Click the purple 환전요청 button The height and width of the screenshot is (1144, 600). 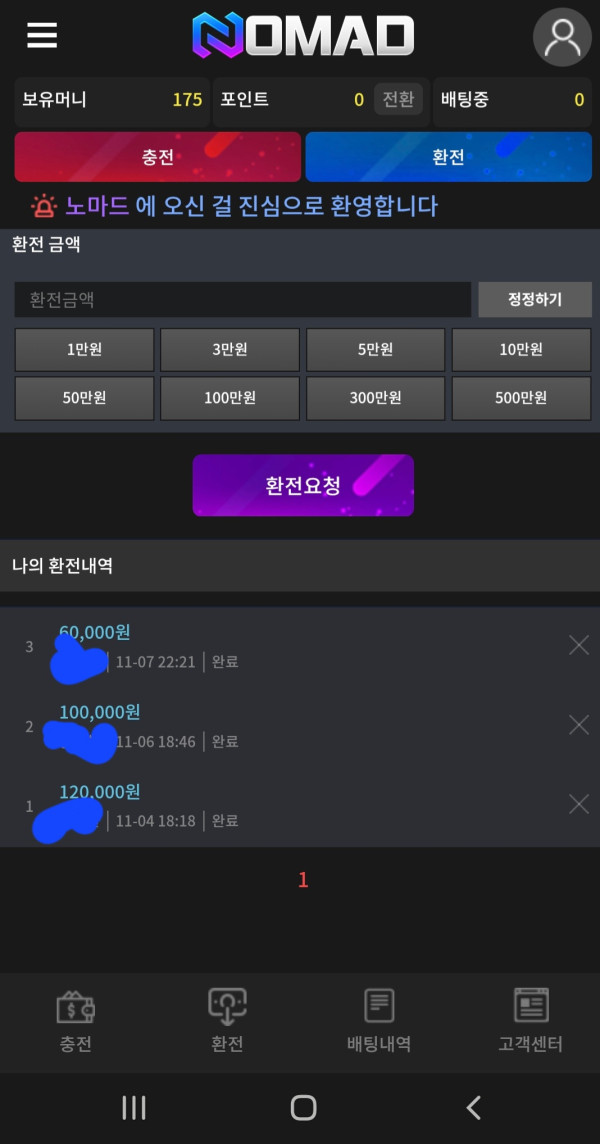(303, 485)
